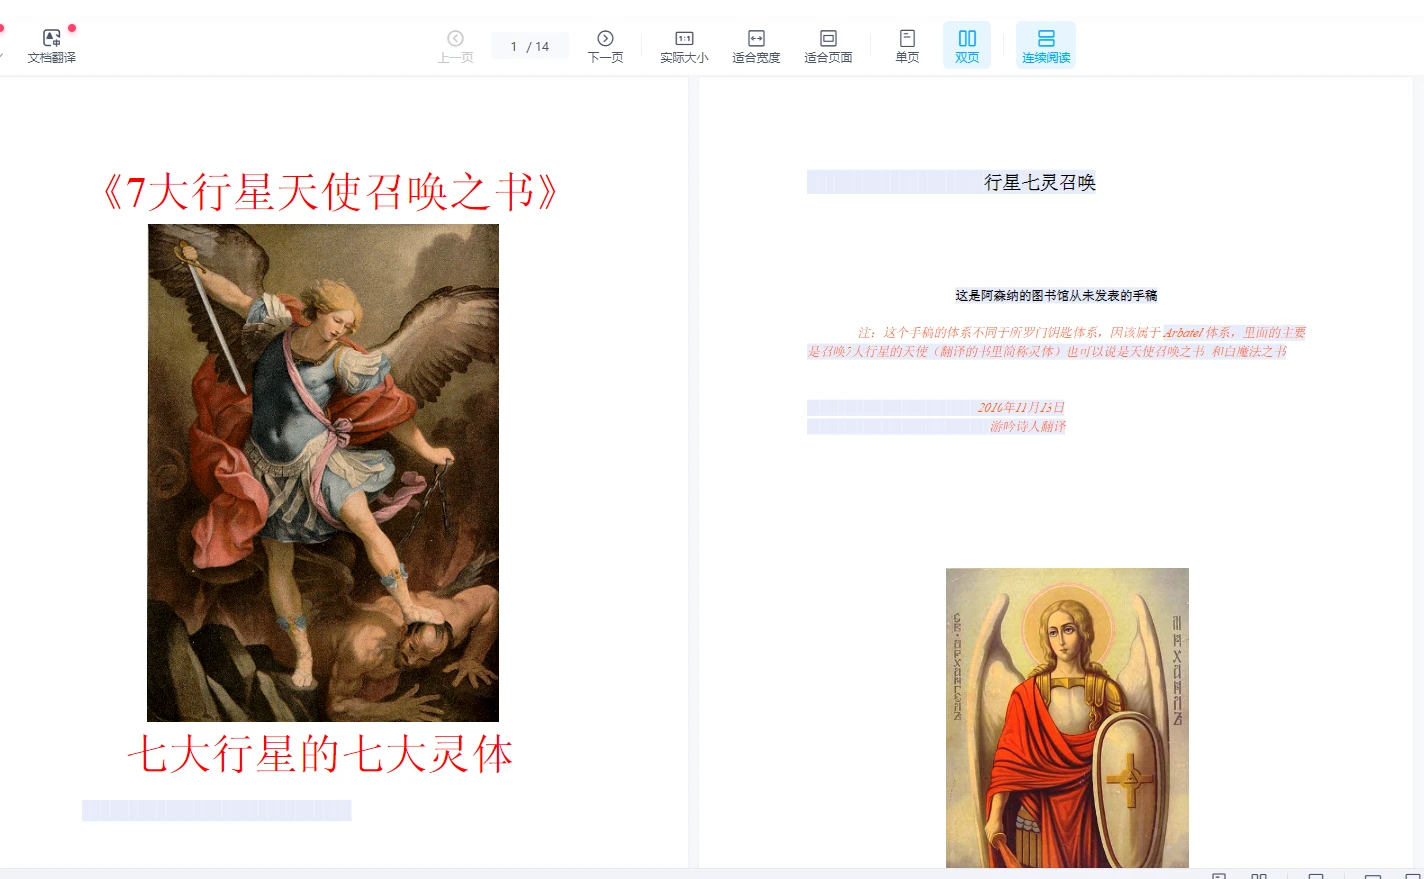Screen dimensions: 1424x879
Task: Open the 文档翻译 document translation tool
Action: coord(52,46)
